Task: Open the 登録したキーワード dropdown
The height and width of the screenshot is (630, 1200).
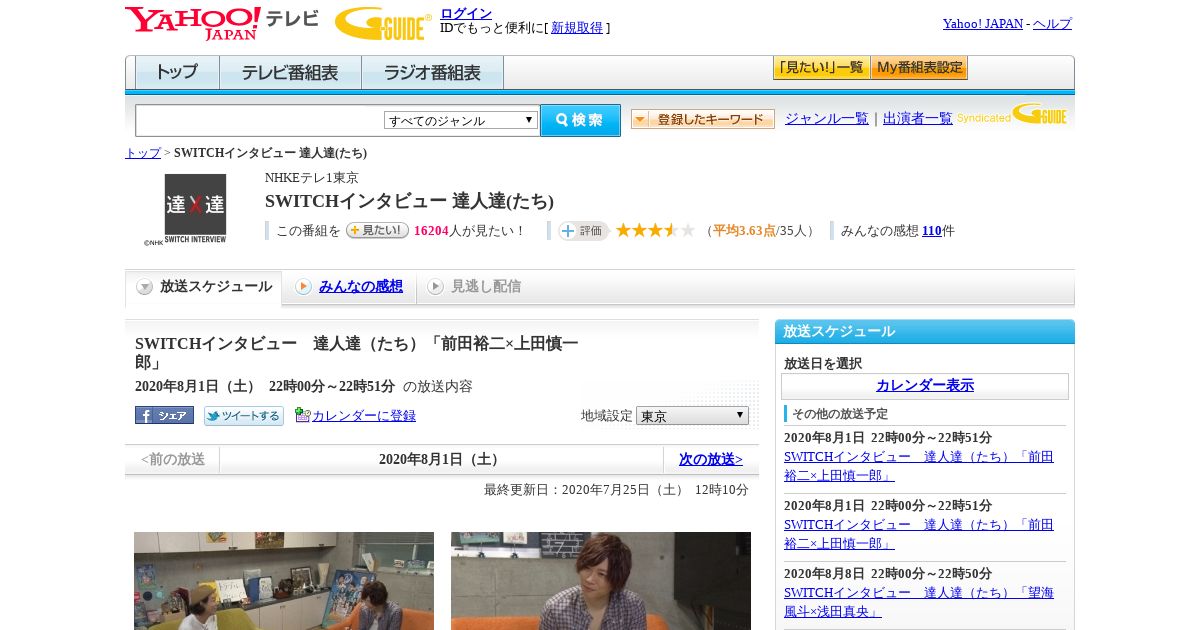Action: pyautogui.click(x=703, y=119)
